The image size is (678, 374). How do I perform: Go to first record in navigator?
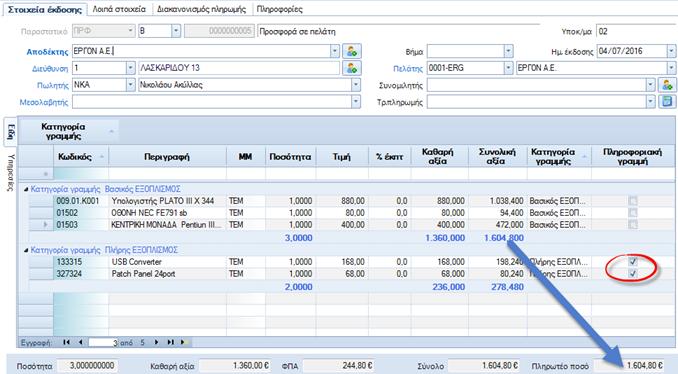click(66, 342)
